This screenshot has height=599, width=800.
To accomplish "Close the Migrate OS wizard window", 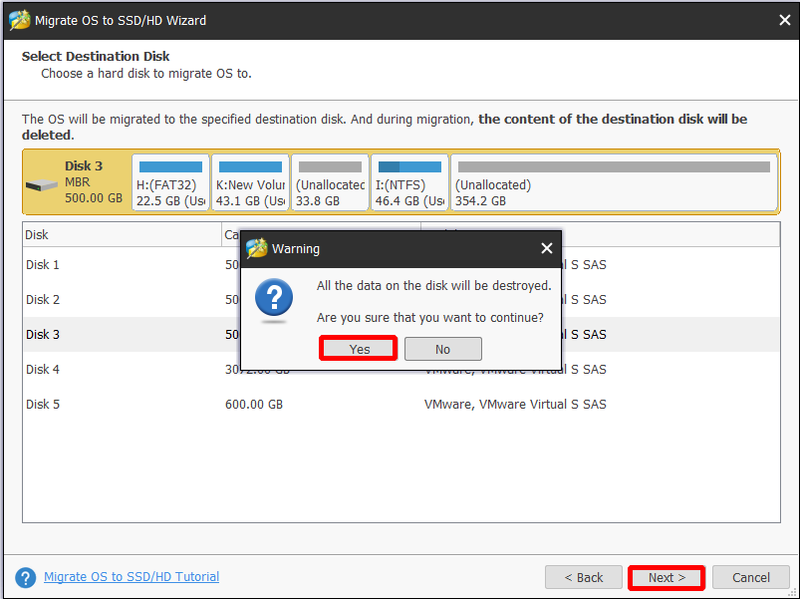I will click(784, 20).
